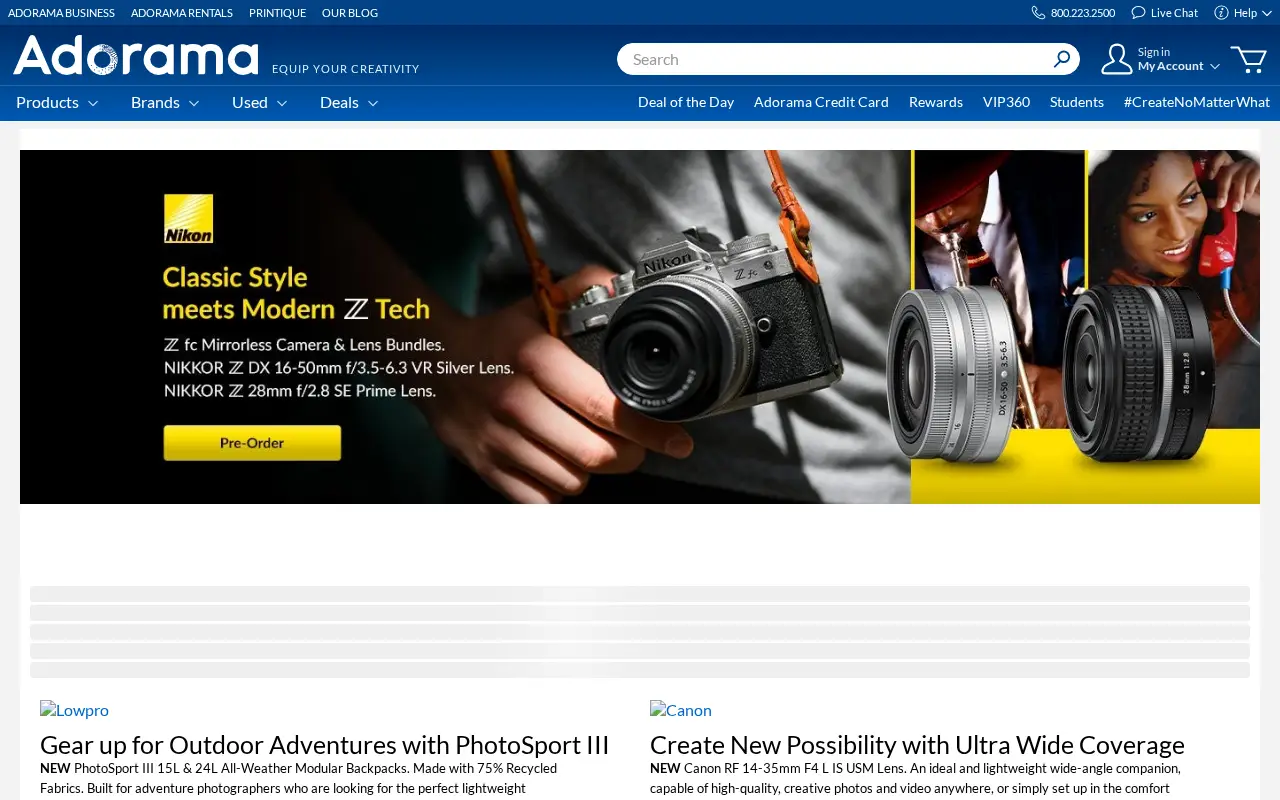Open the Students page
The width and height of the screenshot is (1280, 800).
[x=1077, y=102]
